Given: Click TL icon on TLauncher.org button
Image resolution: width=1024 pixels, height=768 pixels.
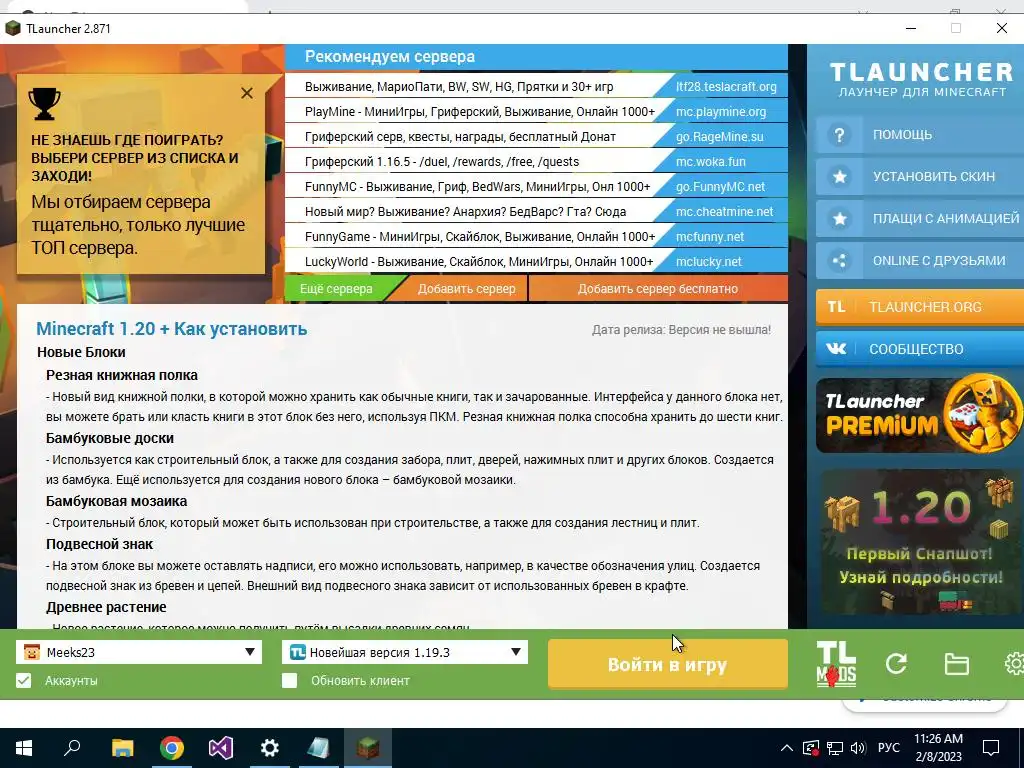Looking at the screenshot, I should click(837, 307).
